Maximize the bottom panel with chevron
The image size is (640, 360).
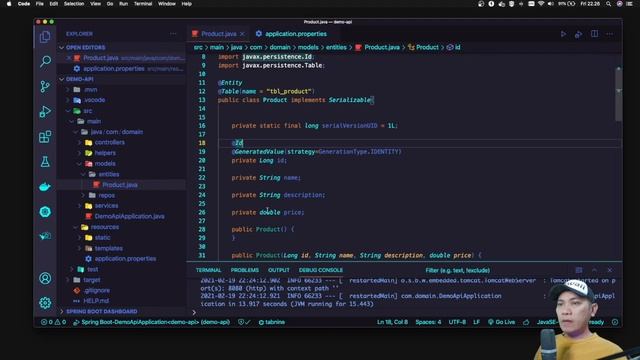pyautogui.click(x=594, y=270)
